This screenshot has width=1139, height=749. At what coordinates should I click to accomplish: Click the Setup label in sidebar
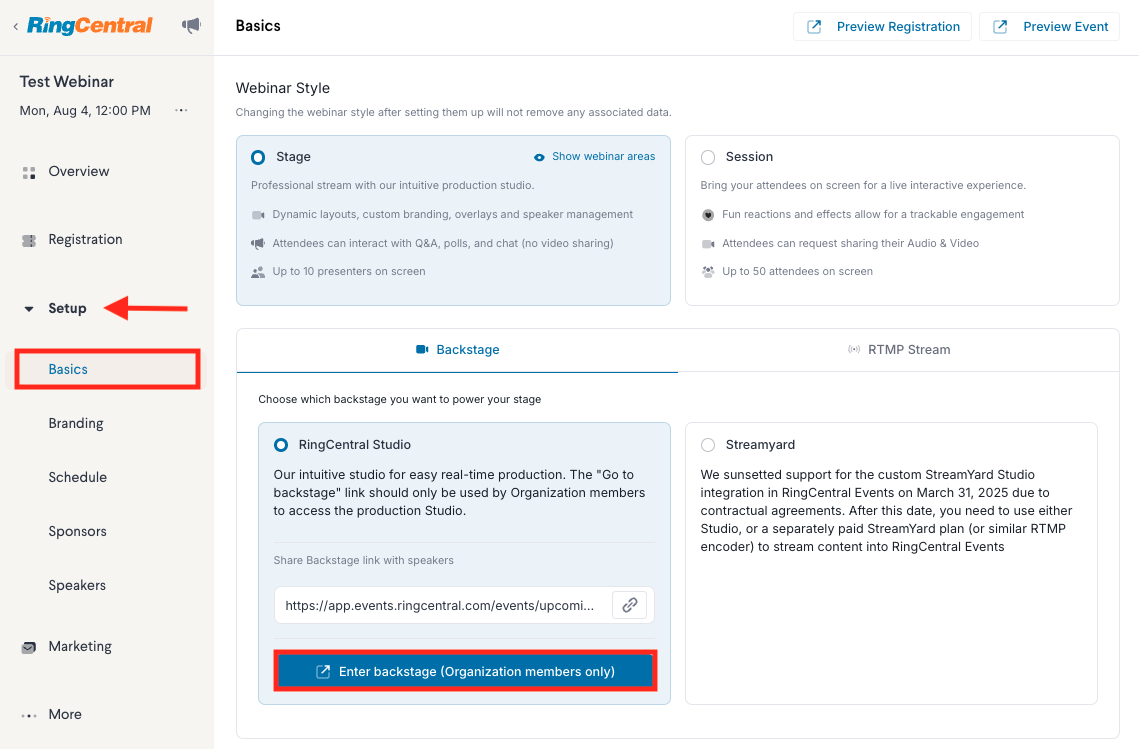(68, 308)
